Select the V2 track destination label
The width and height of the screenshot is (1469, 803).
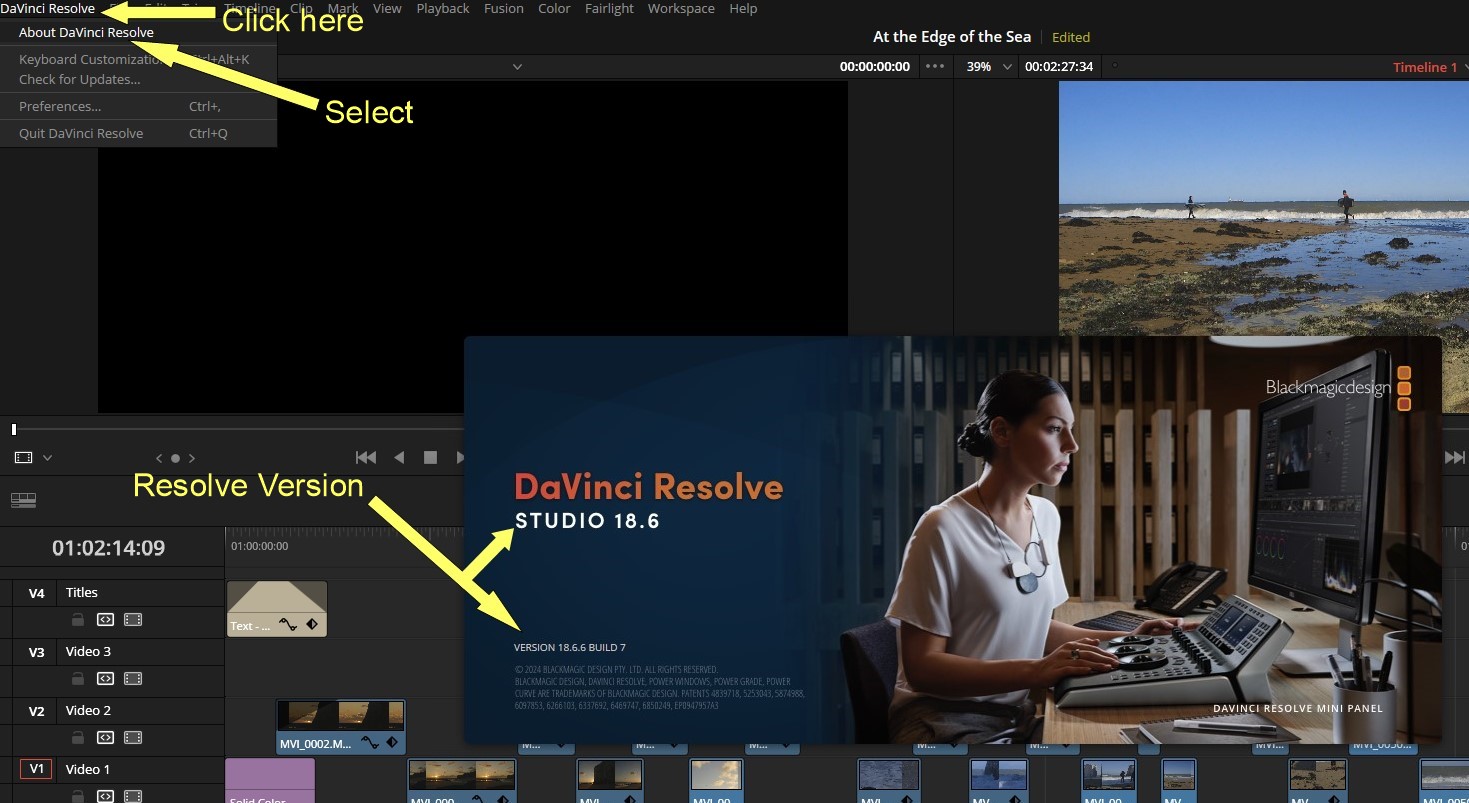37,711
